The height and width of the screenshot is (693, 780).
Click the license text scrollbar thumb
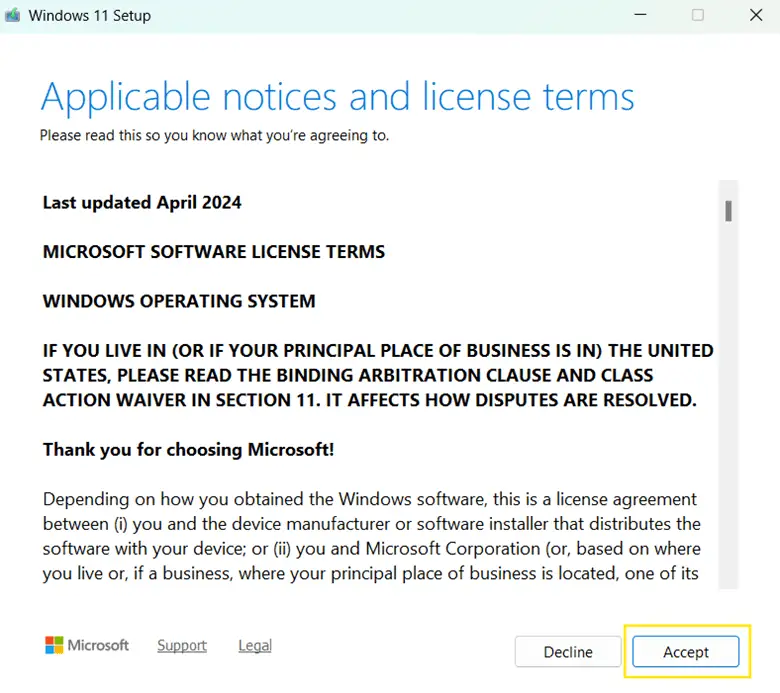(728, 211)
